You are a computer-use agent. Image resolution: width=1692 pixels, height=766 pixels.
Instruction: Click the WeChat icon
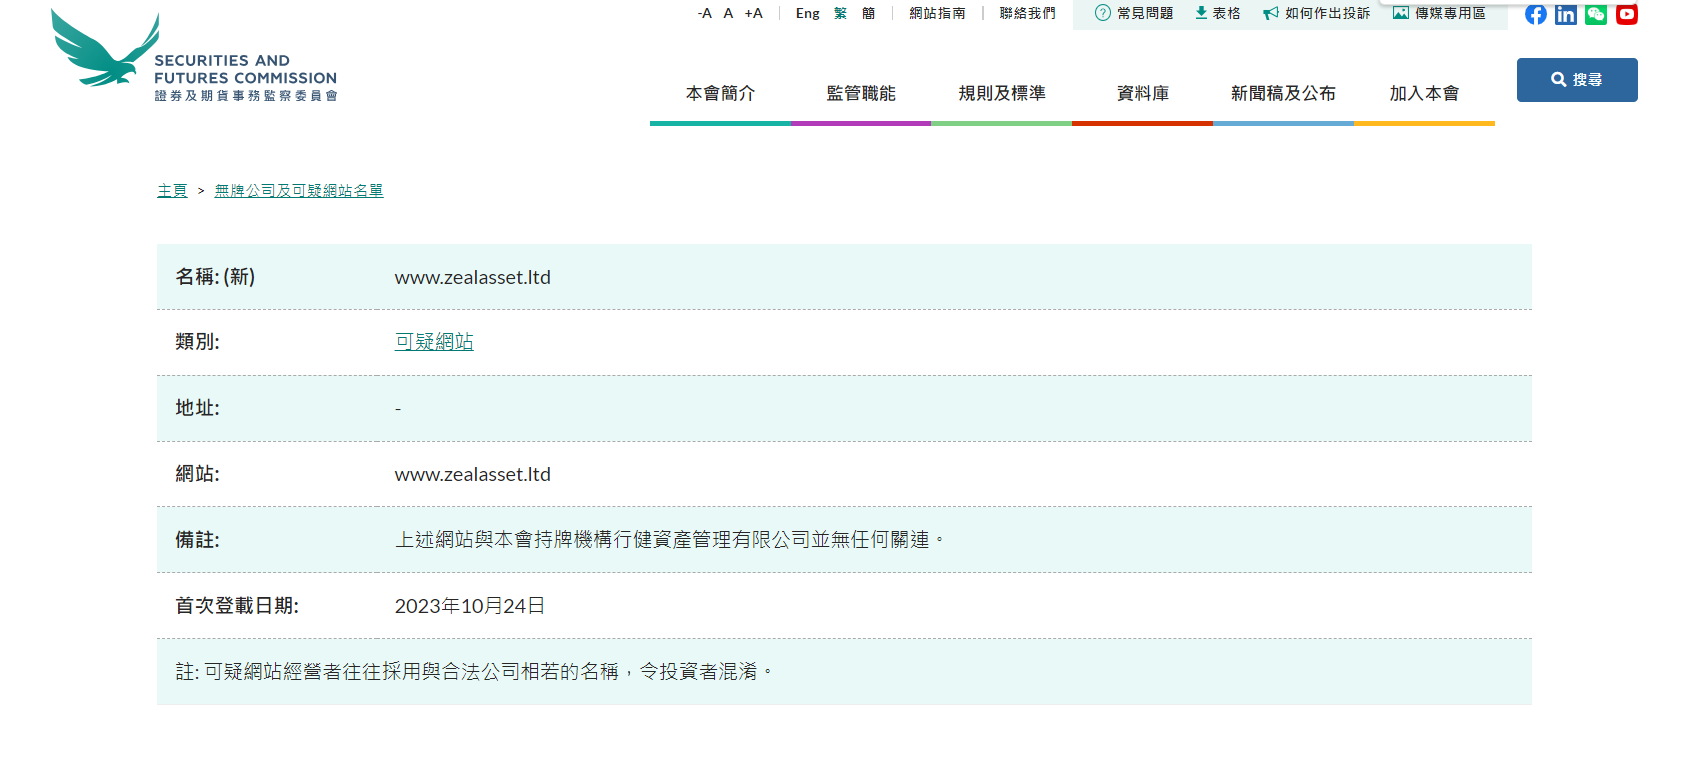pos(1596,14)
